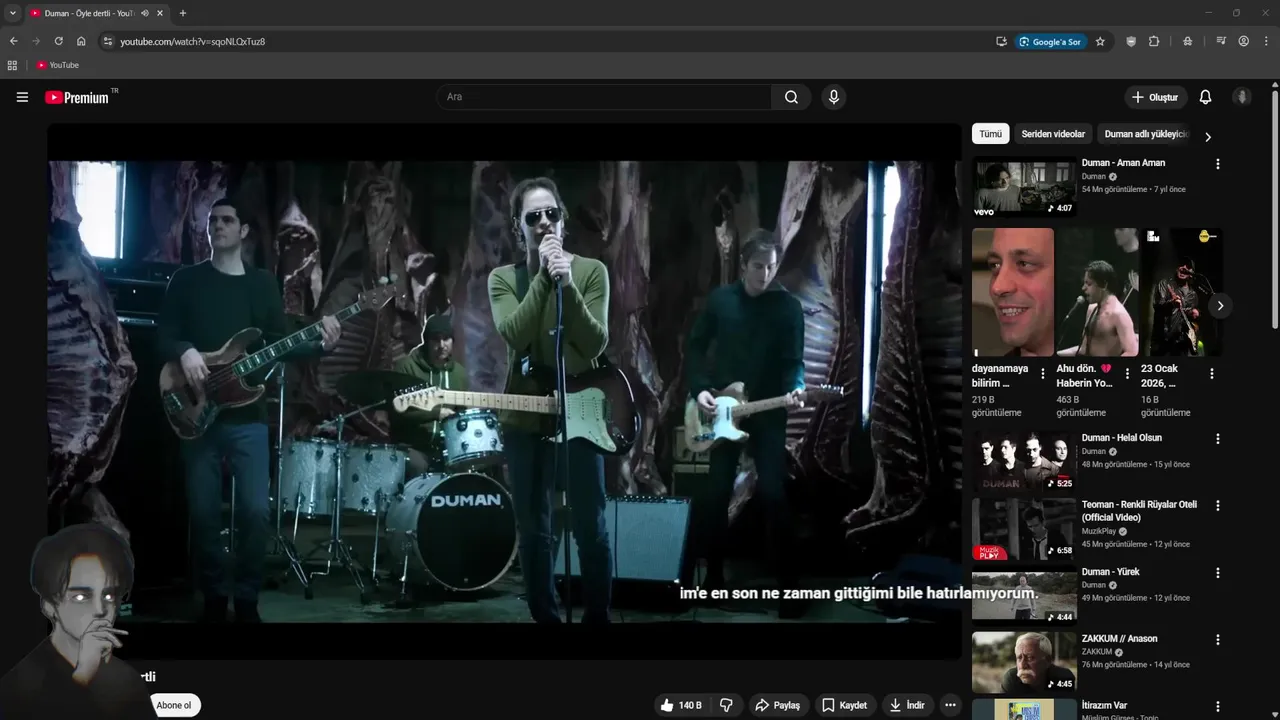
Task: Open the dayanamaya bilirim short thumbnail
Action: pyautogui.click(x=1012, y=292)
